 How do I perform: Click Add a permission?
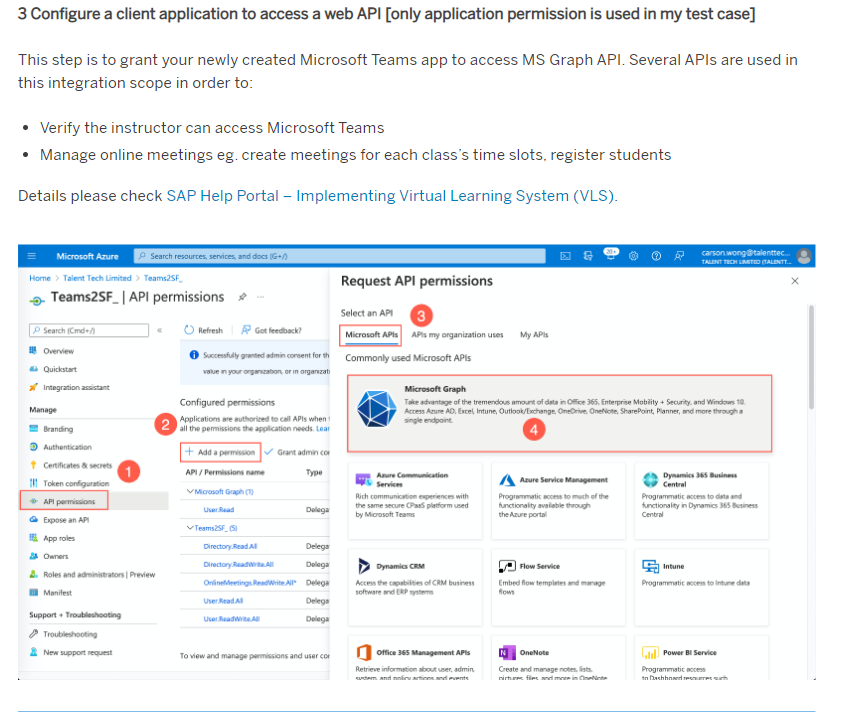tap(220, 452)
